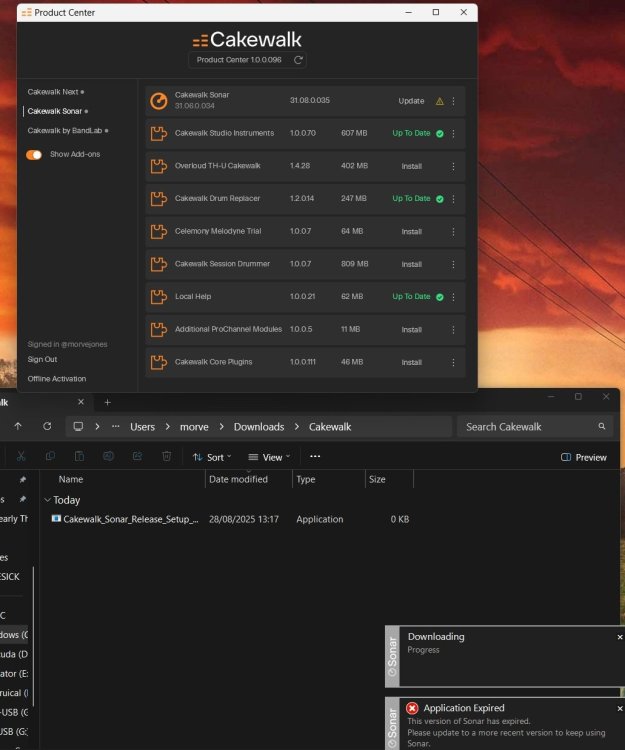Click the puzzle icon of Cakewalk Session Drummer
Image resolution: width=625 pixels, height=750 pixels.
159,264
